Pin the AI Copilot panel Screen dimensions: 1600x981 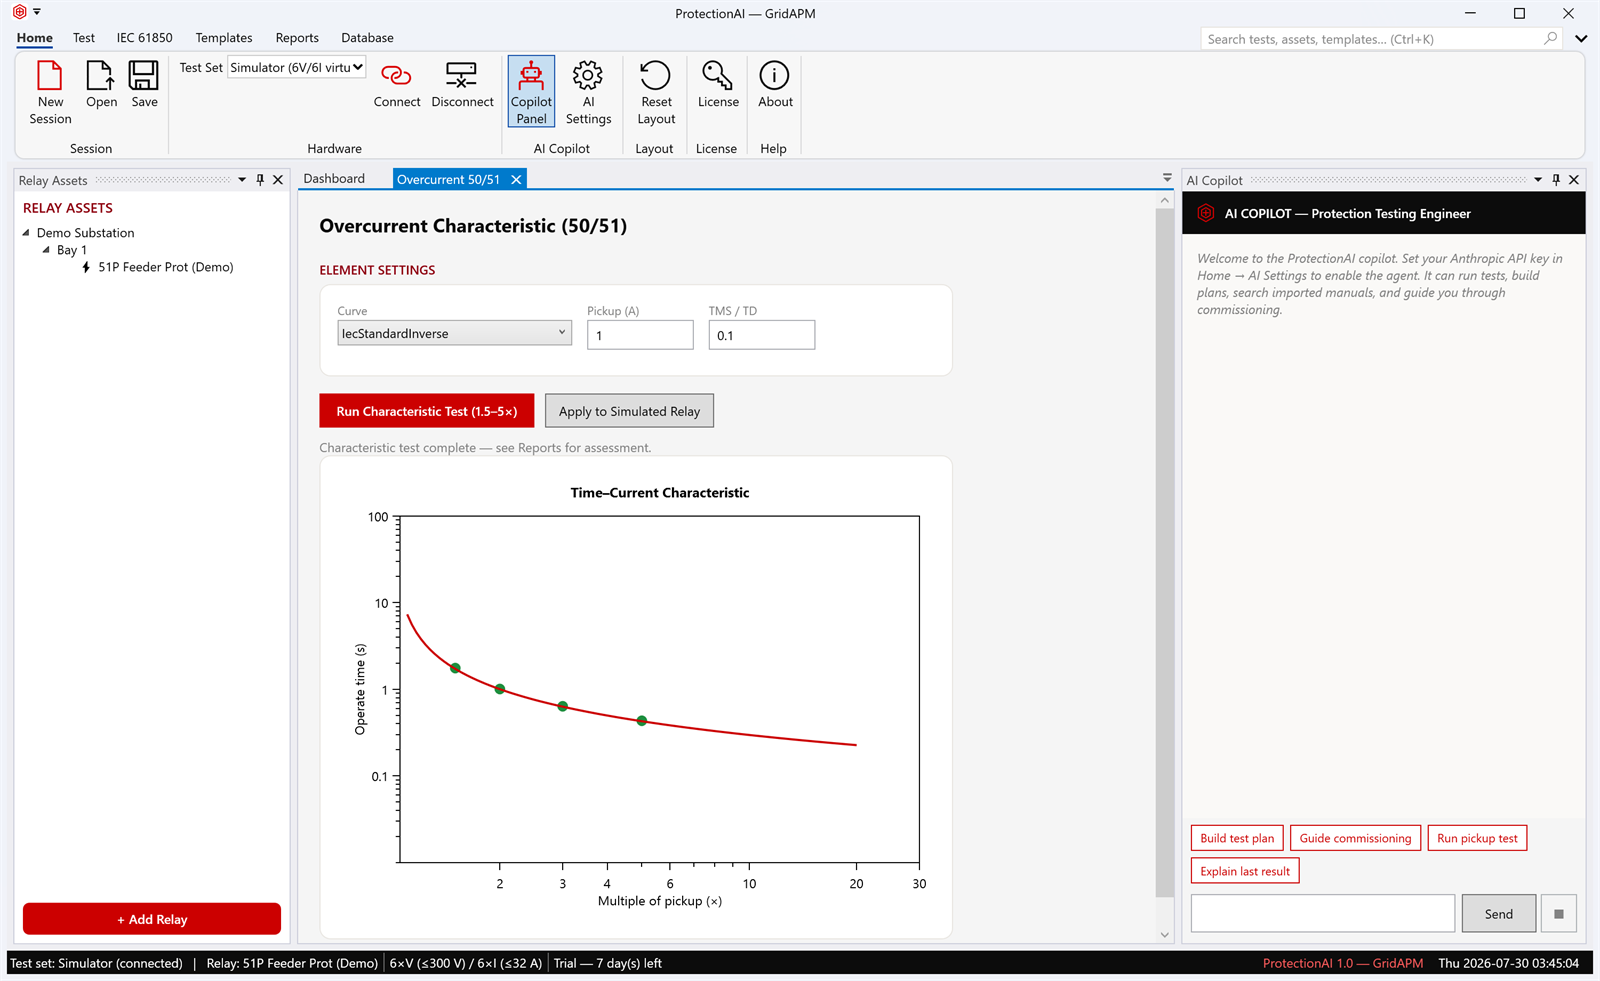tap(1556, 180)
